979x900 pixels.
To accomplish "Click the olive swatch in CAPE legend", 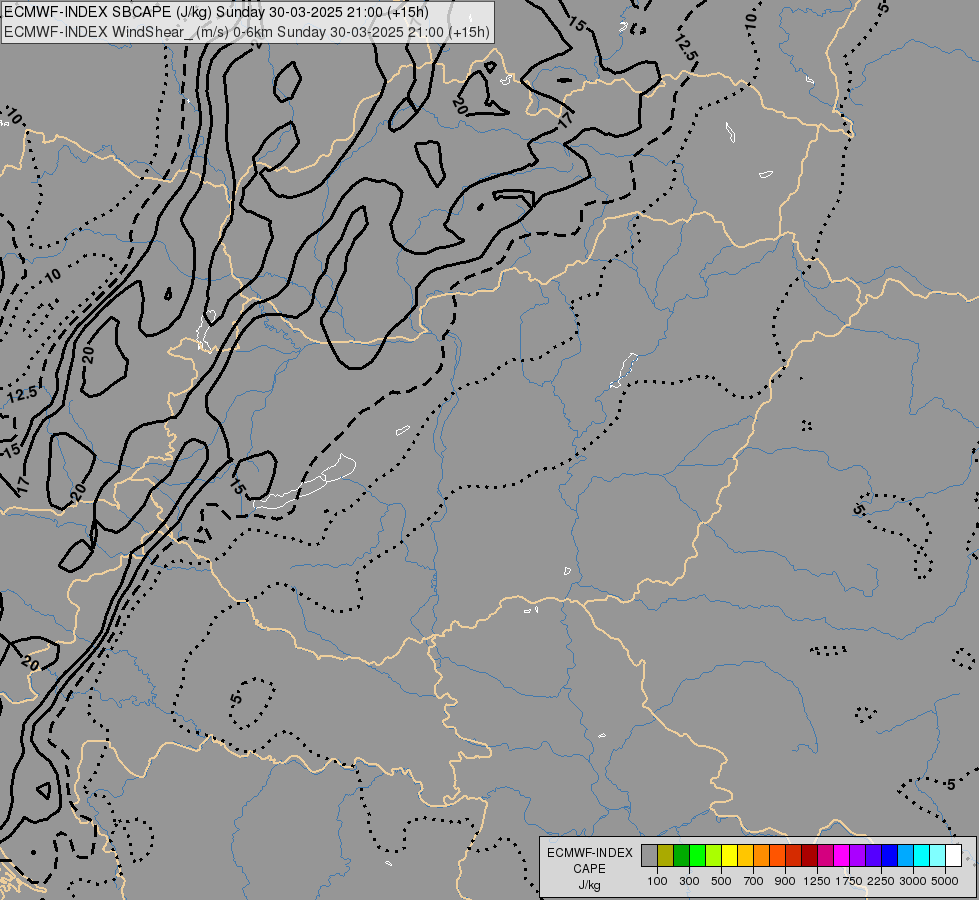I will point(666,855).
